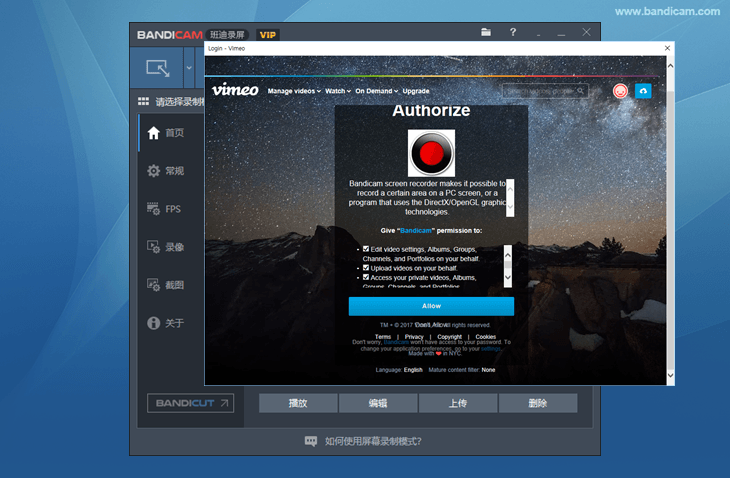
Task: Click the Allow button
Action: pyautogui.click(x=431, y=306)
